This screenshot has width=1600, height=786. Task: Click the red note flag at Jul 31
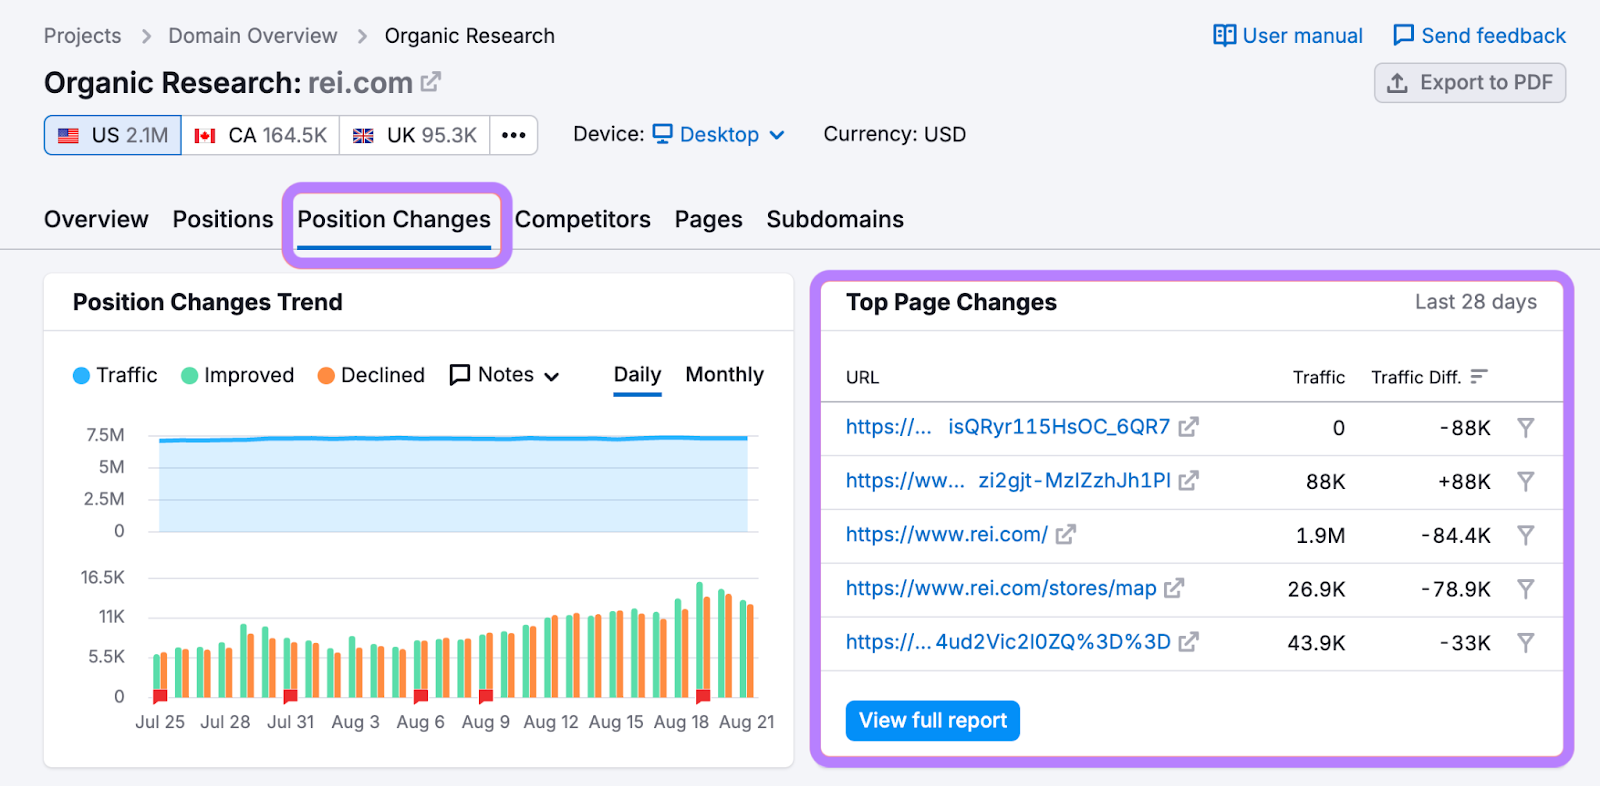point(290,696)
